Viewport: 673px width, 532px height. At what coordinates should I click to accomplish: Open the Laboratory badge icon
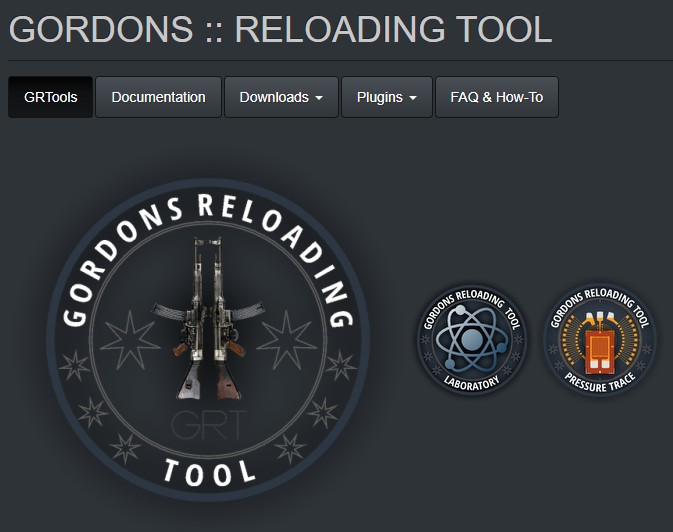coord(470,340)
